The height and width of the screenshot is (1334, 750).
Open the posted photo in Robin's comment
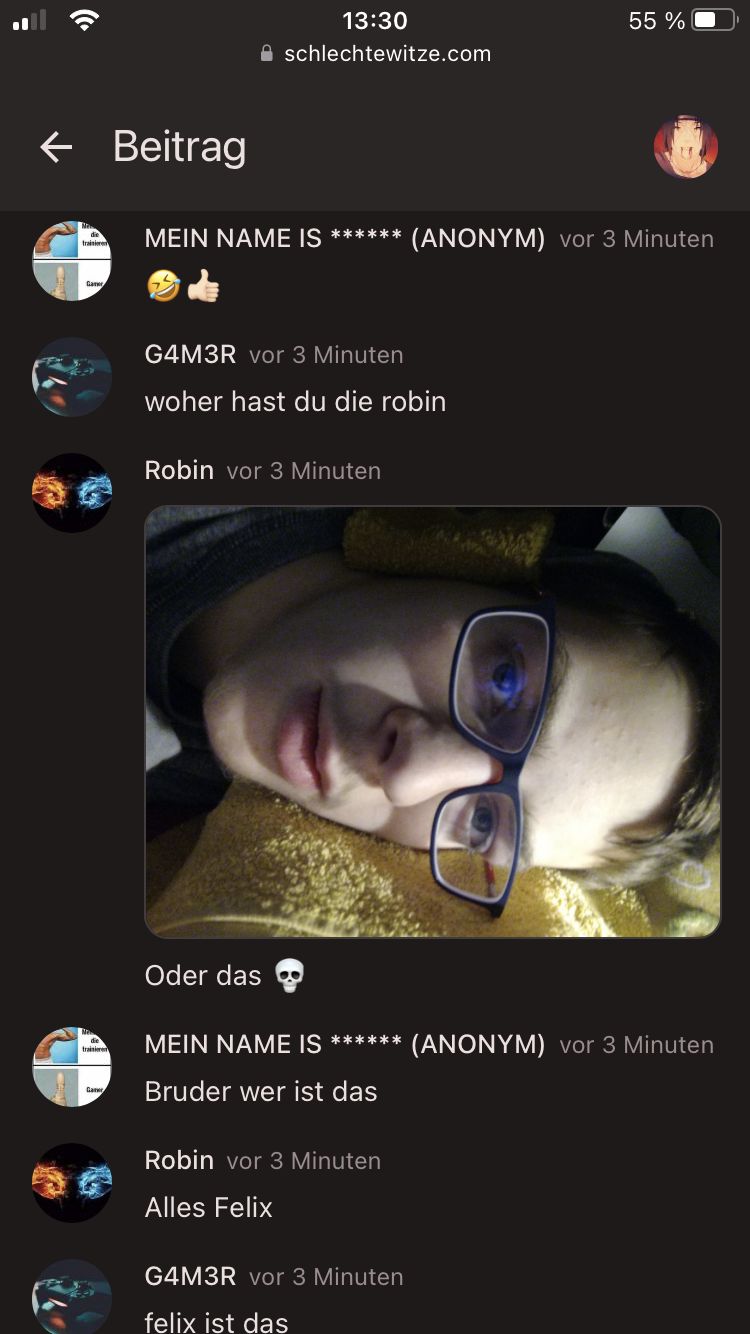point(433,722)
